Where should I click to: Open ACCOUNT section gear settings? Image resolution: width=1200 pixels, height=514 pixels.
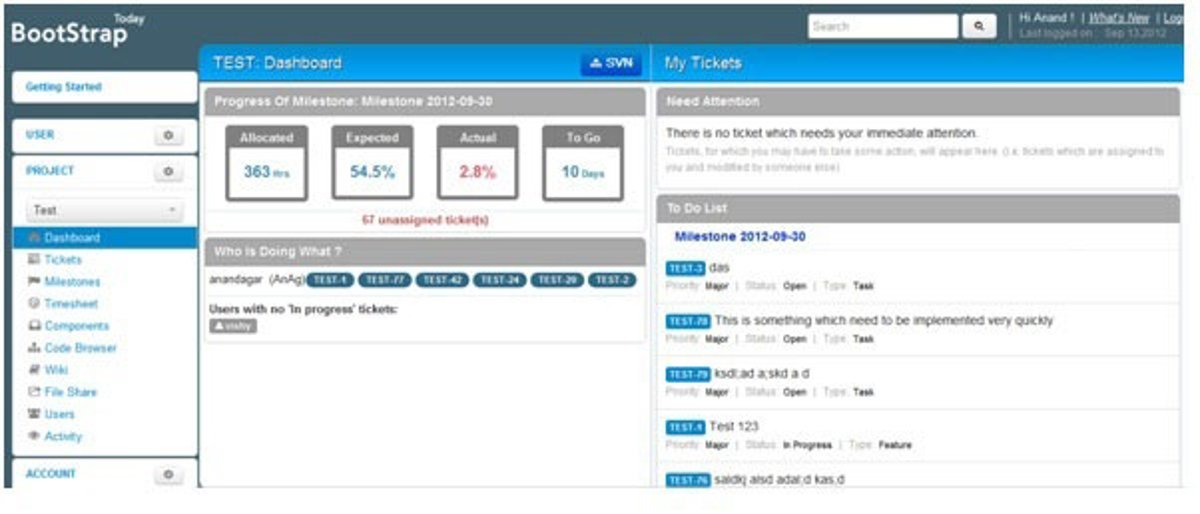pyautogui.click(x=168, y=474)
